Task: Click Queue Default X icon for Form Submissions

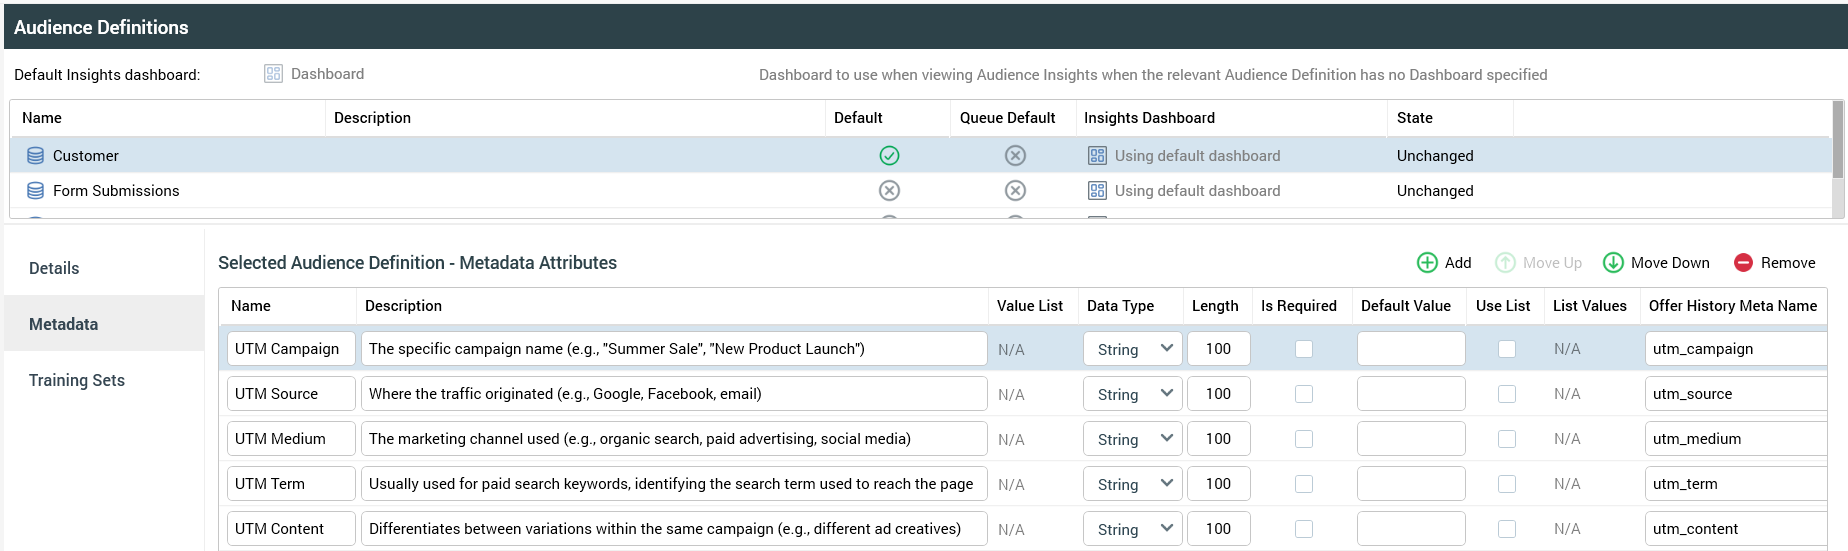Action: (1015, 191)
